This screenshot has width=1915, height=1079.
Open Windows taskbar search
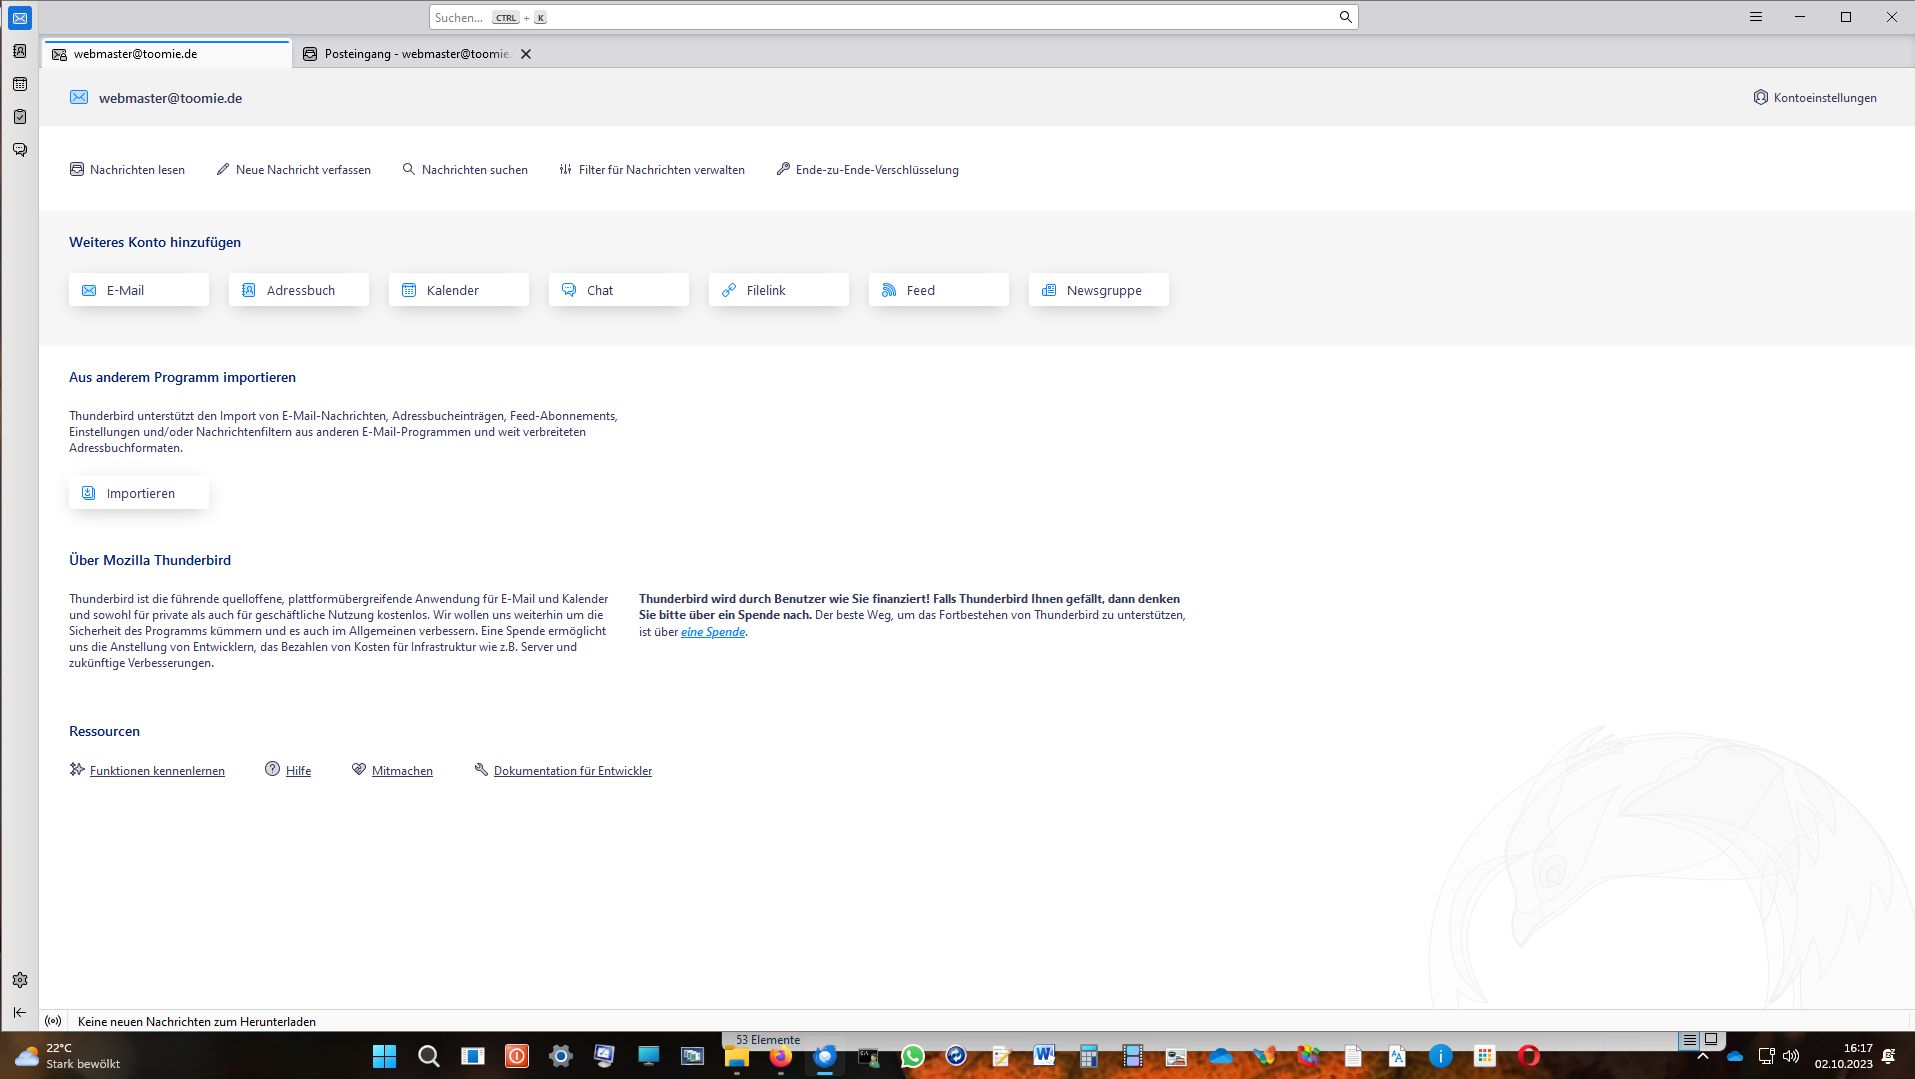coord(428,1056)
